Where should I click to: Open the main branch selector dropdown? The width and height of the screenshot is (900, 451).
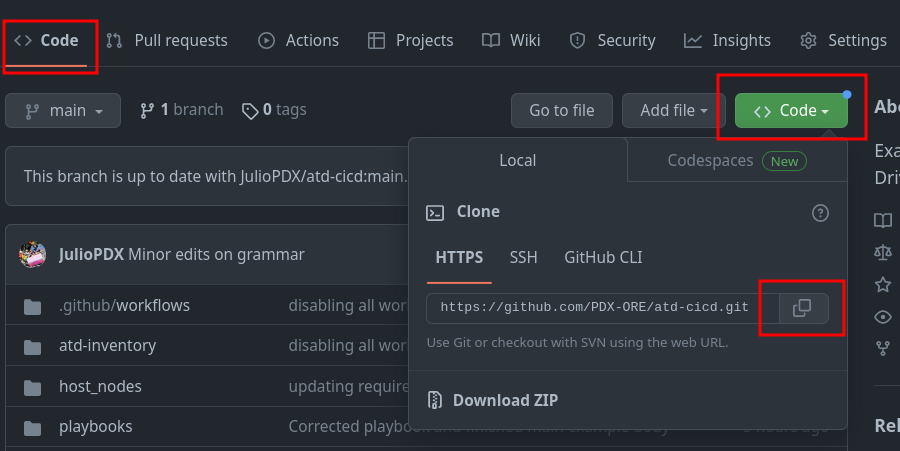(x=63, y=111)
